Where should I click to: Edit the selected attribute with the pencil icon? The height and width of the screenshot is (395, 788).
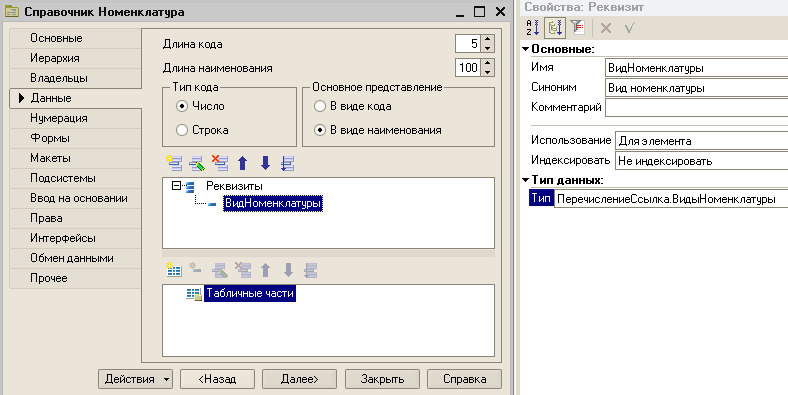point(197,163)
